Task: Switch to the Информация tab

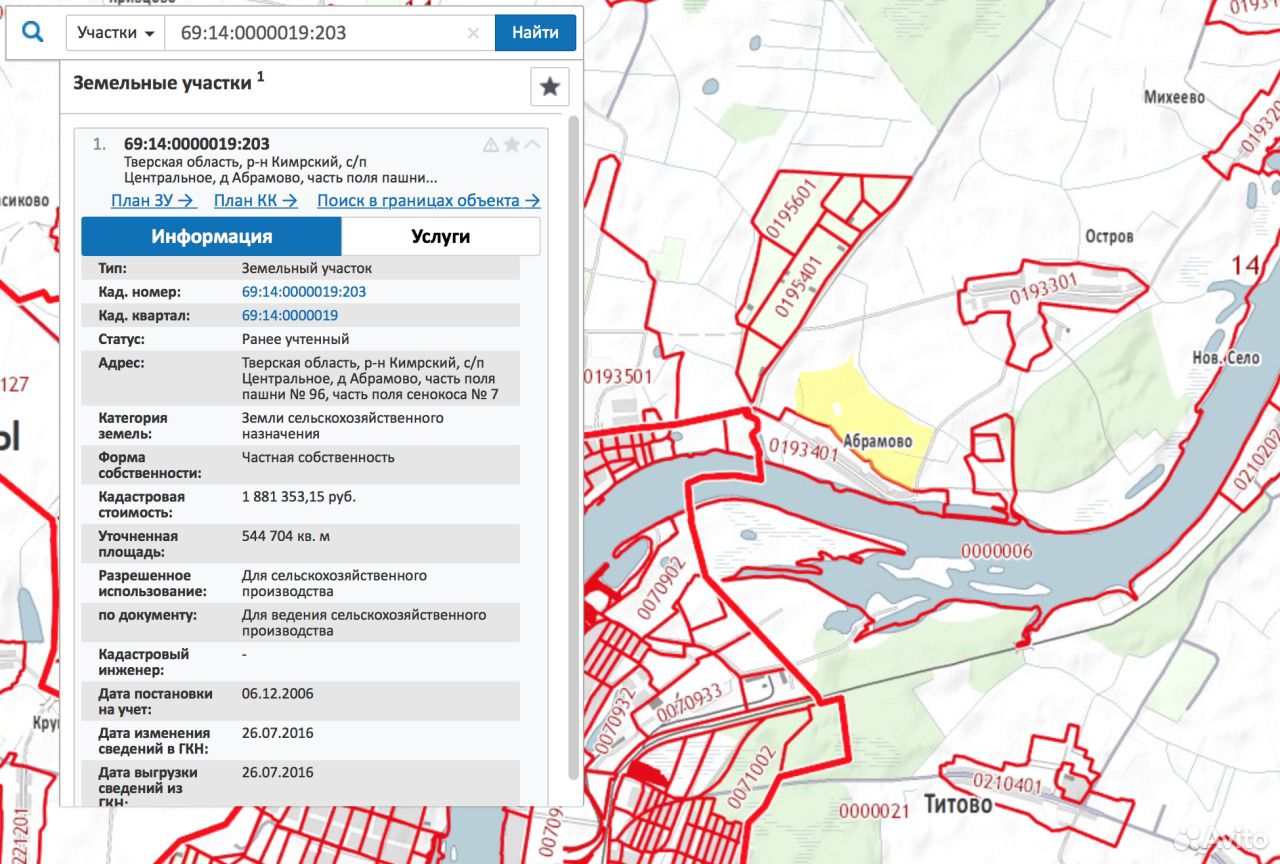Action: (212, 237)
